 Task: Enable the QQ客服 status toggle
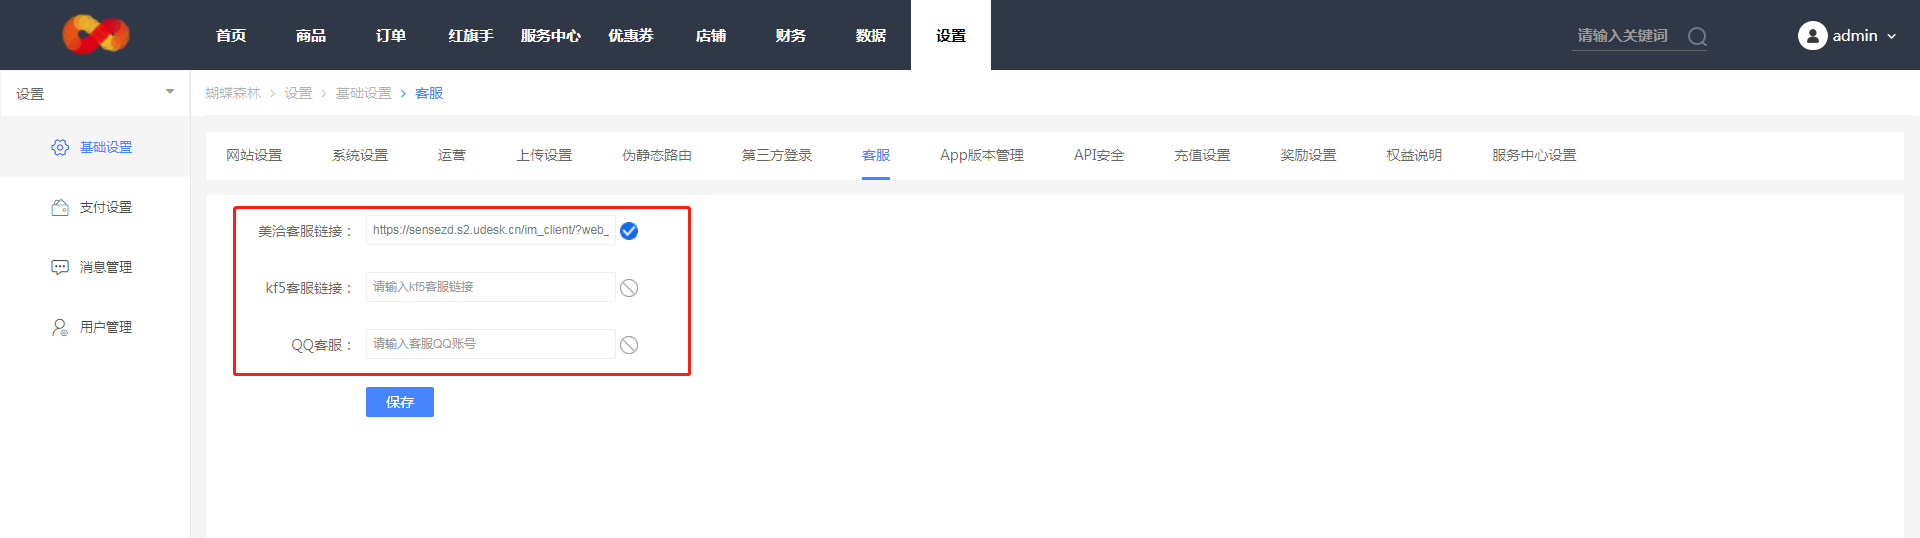click(x=629, y=345)
